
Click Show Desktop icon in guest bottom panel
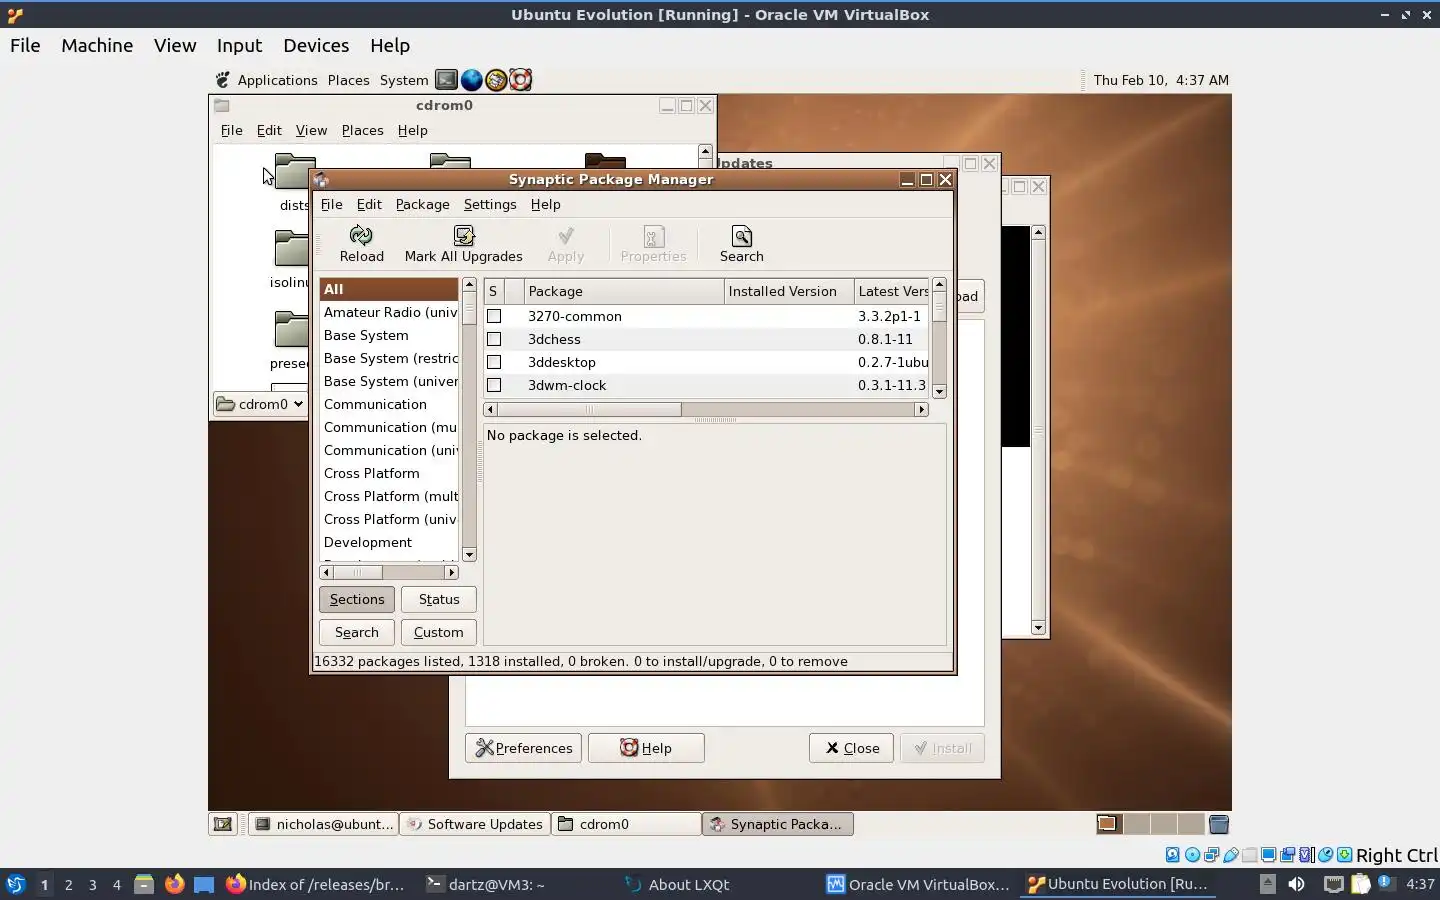(223, 824)
